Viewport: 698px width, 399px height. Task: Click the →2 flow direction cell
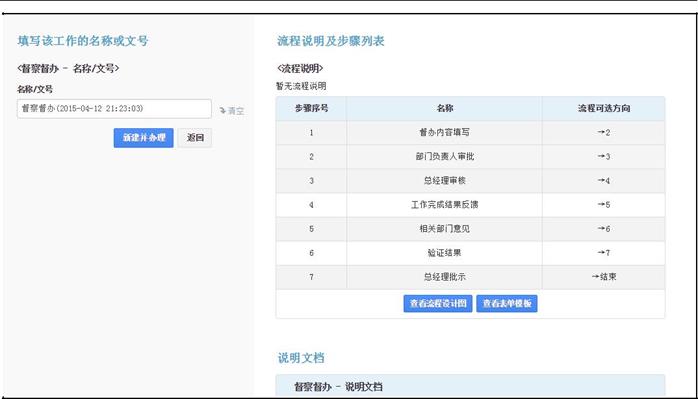(604, 133)
